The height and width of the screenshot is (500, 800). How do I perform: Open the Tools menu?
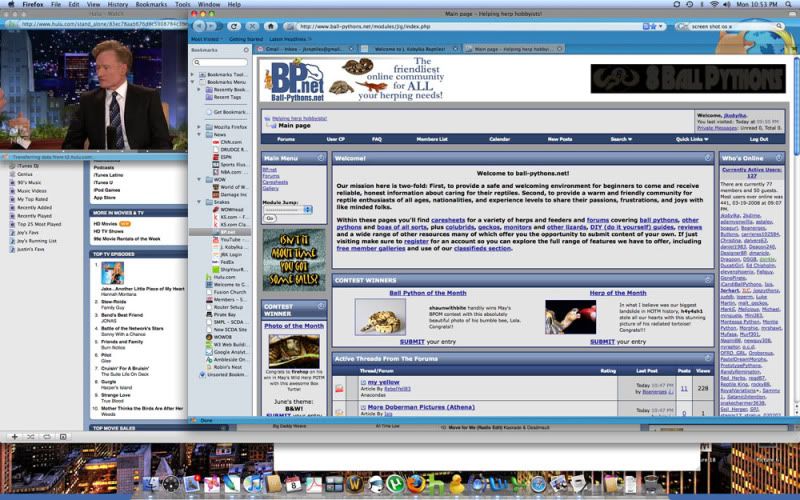(x=182, y=4)
